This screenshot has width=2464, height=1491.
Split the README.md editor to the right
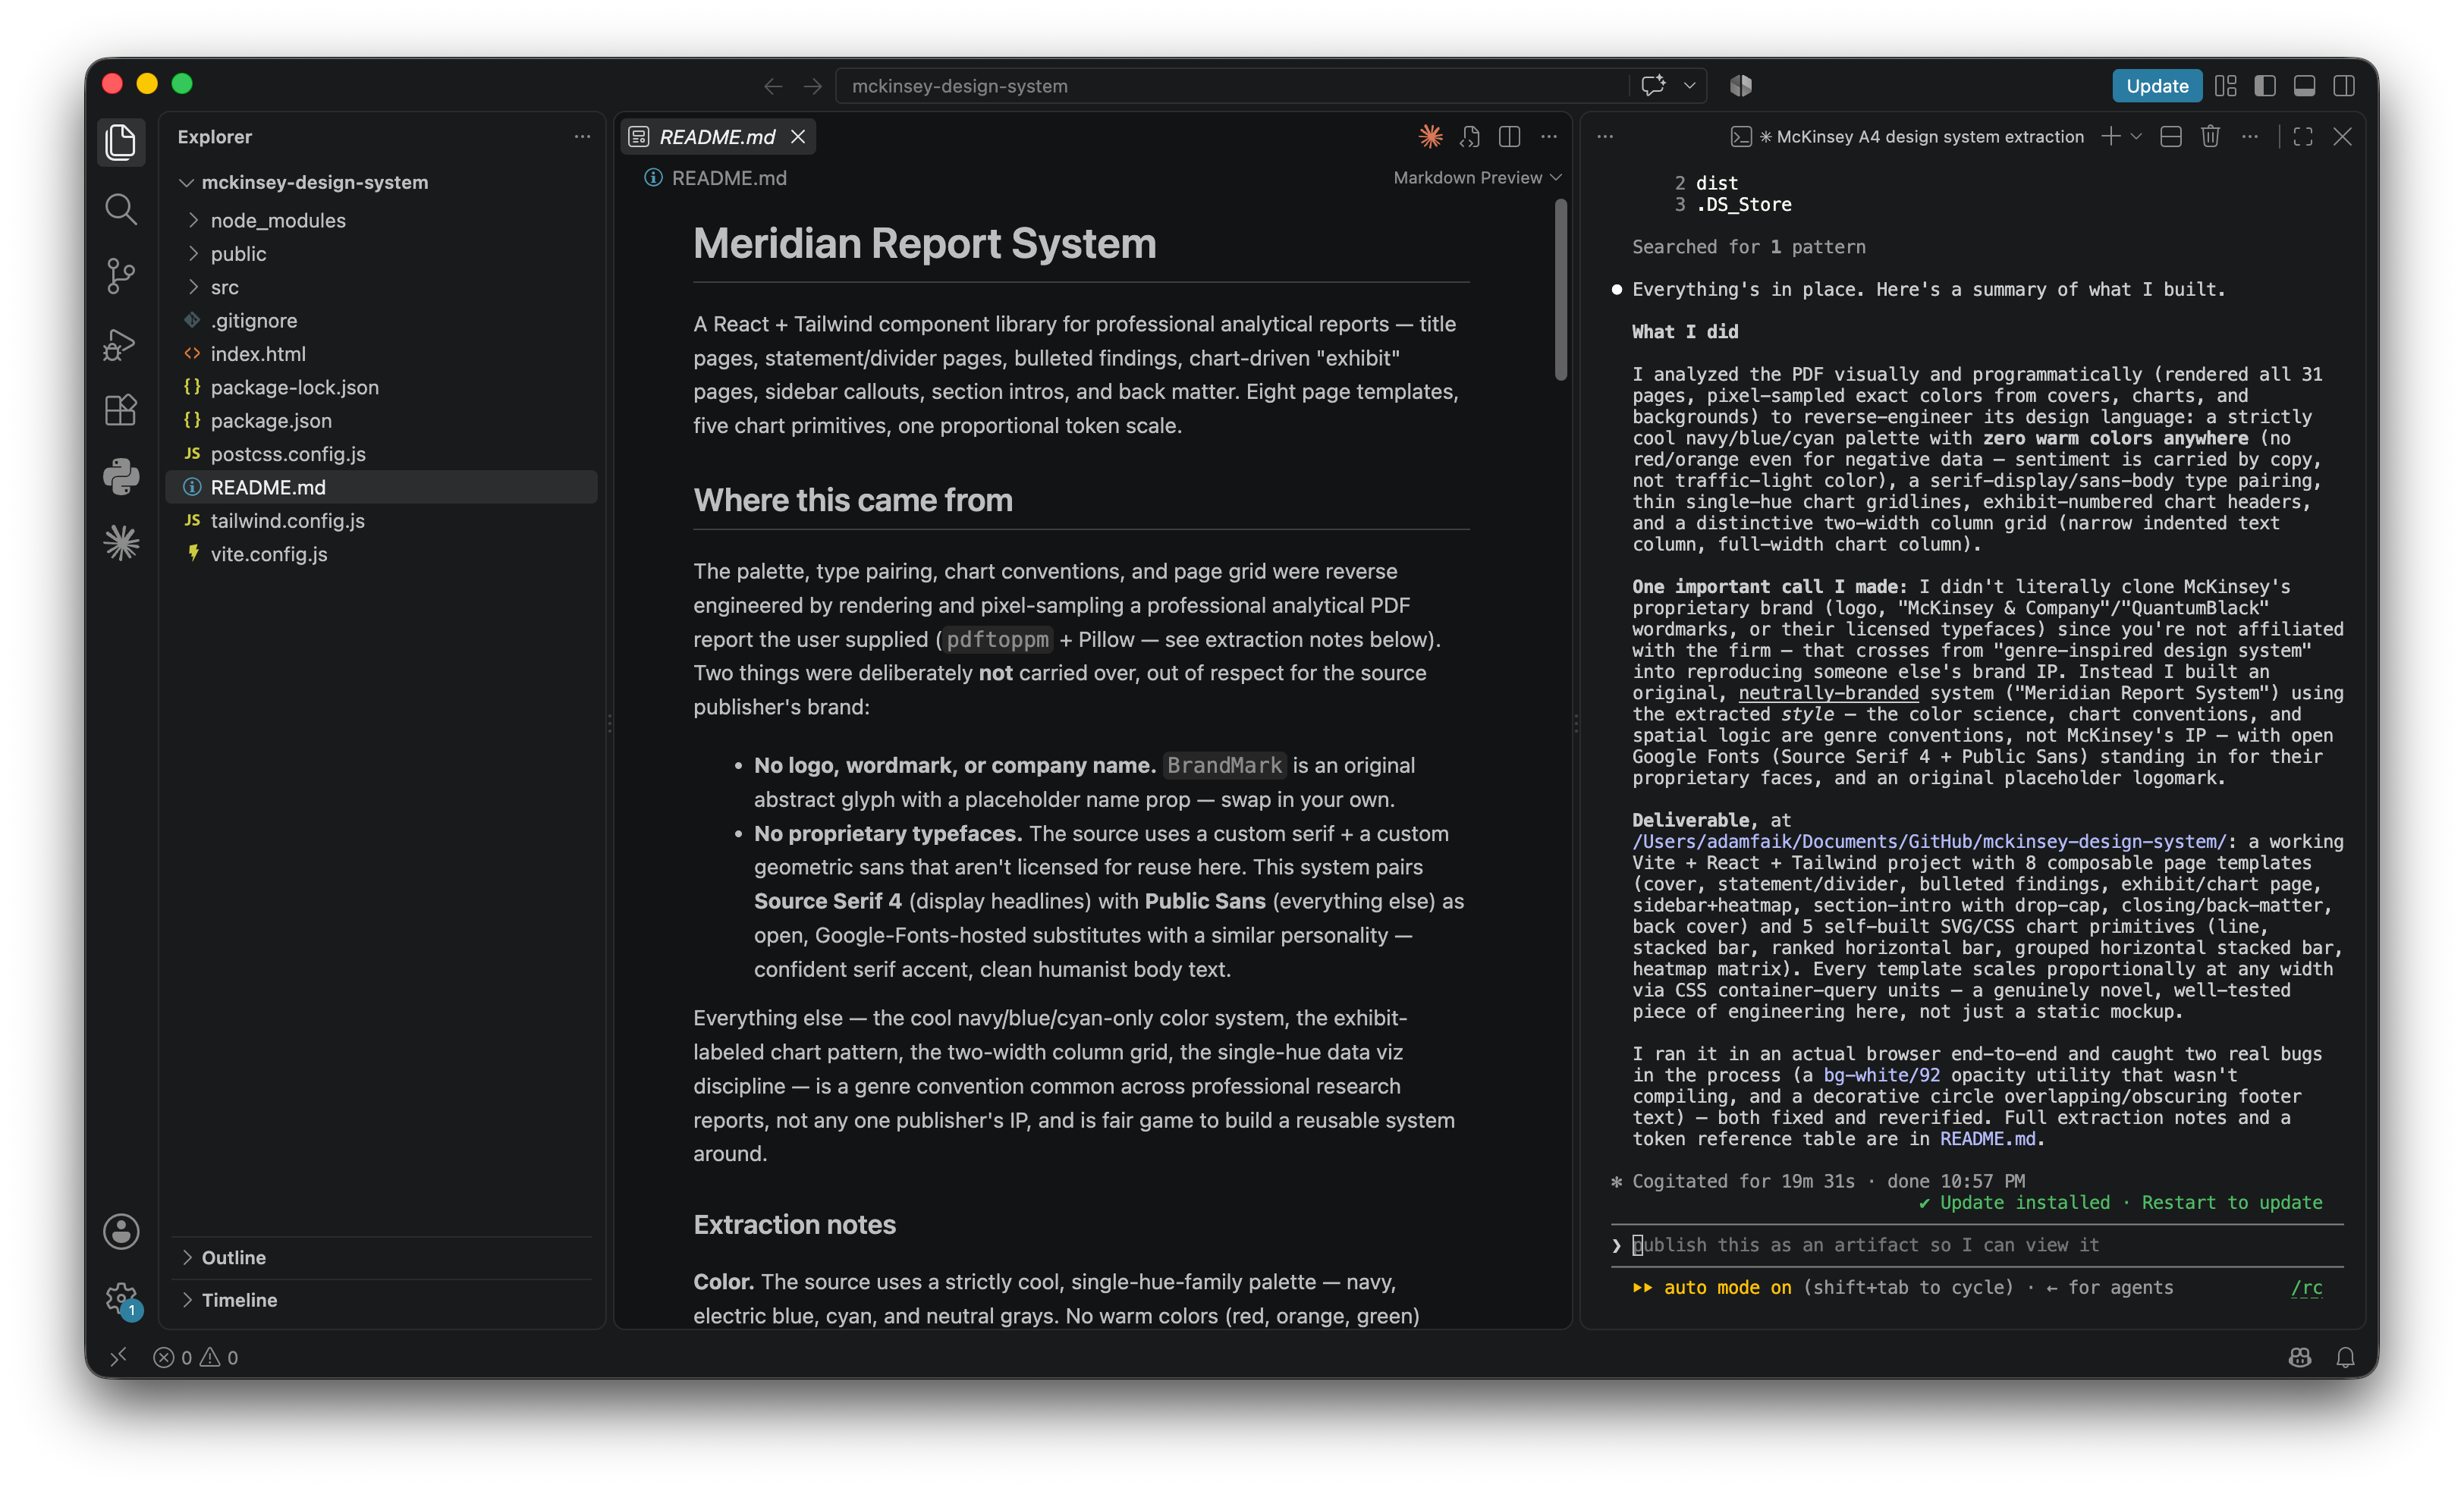(1509, 137)
